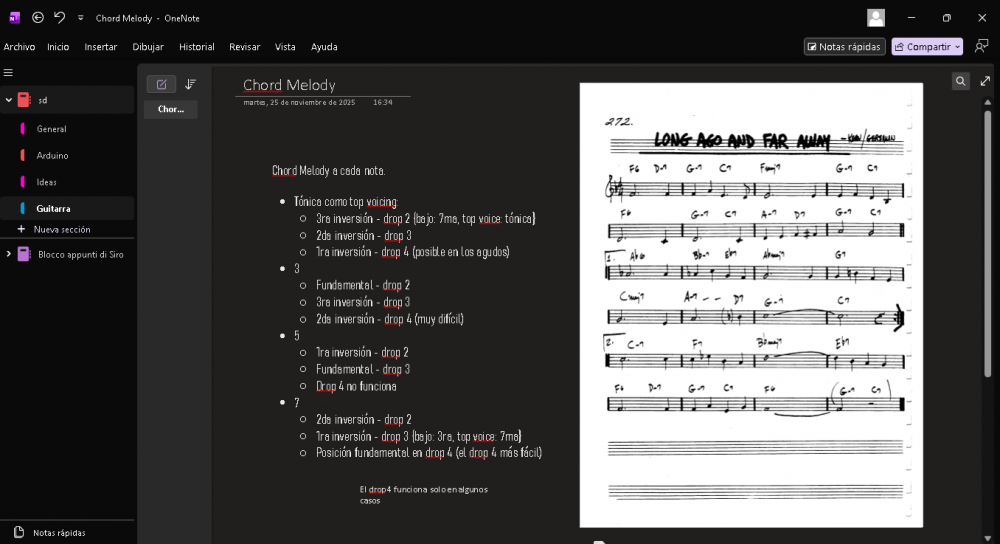Screen dimensions: 1000x544
Task: Enter full page view with expand arrows
Action: pyautogui.click(x=985, y=81)
